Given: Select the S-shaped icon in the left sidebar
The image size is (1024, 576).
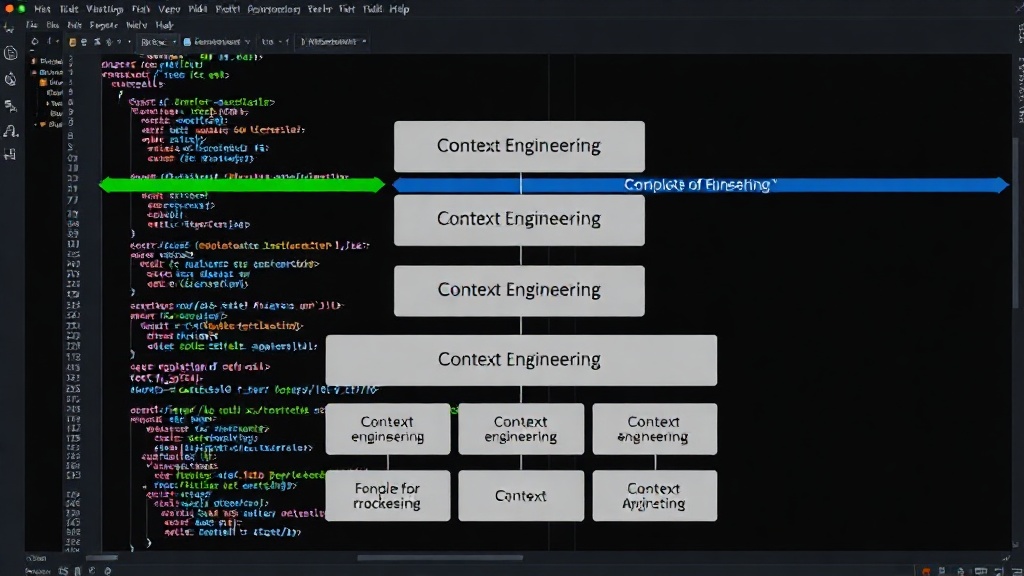Looking at the screenshot, I should click(x=10, y=105).
